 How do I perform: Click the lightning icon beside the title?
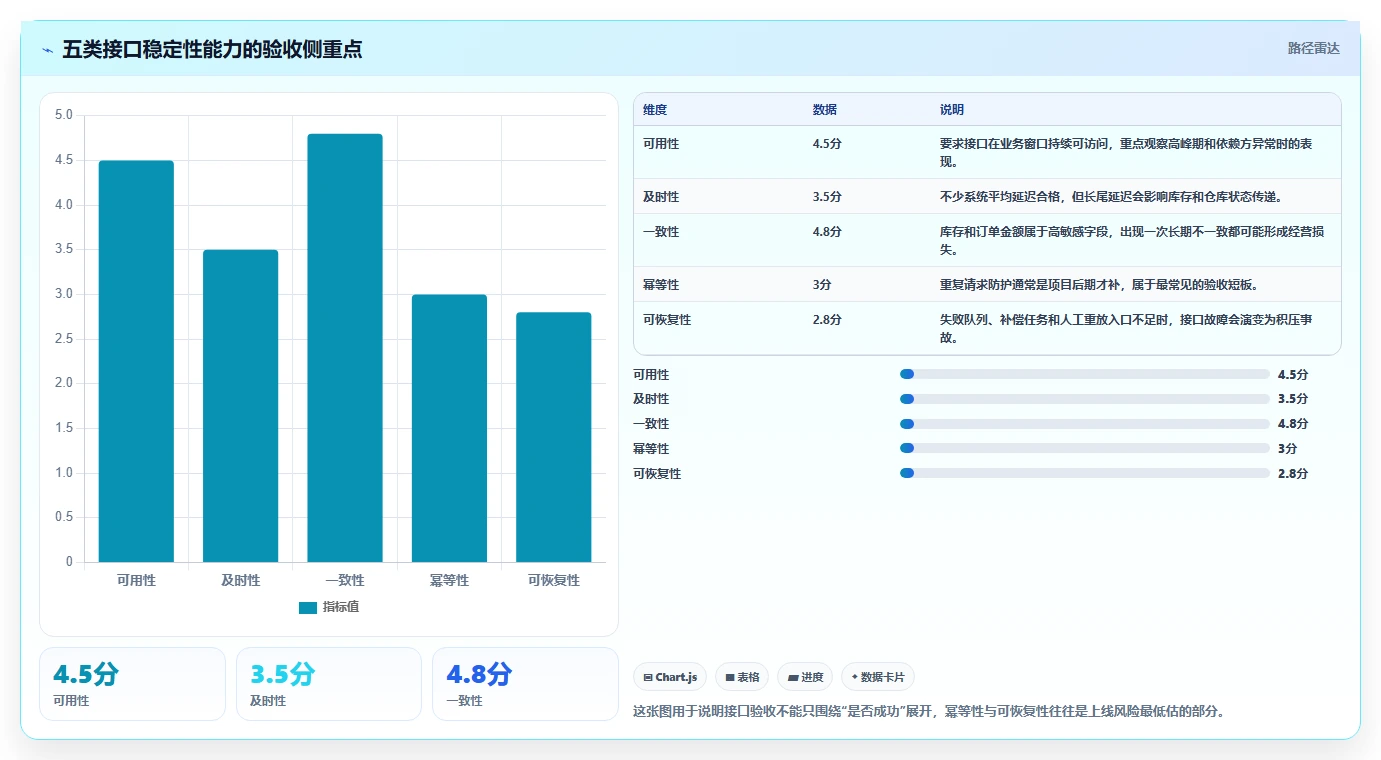coord(47,49)
